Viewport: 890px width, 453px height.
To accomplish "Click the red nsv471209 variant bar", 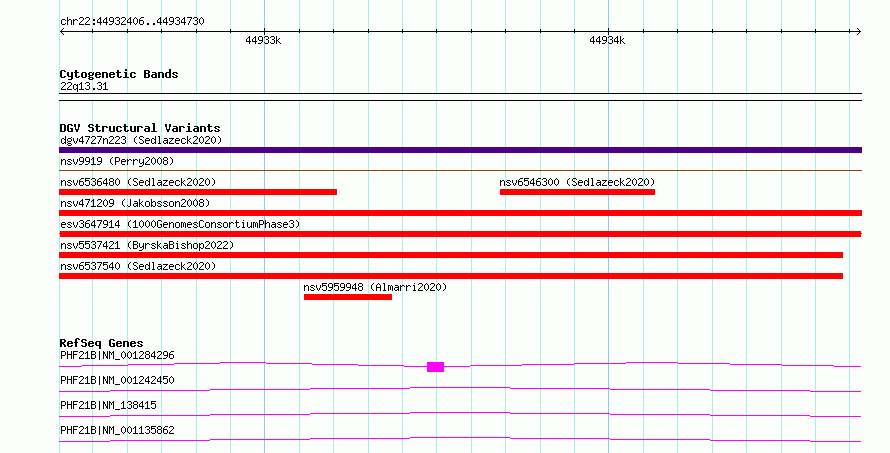I will tap(460, 213).
